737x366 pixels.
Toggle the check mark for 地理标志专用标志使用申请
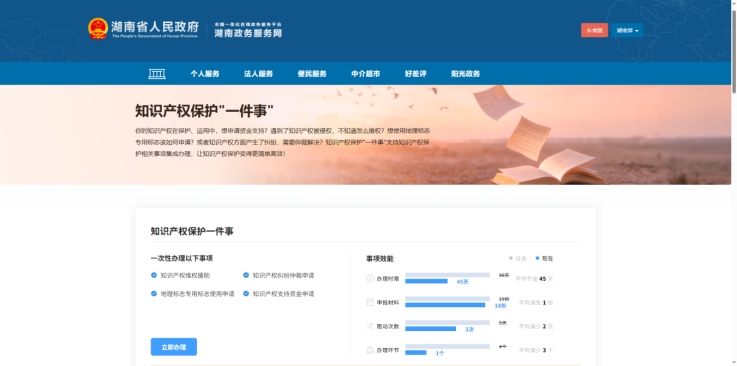(154, 294)
